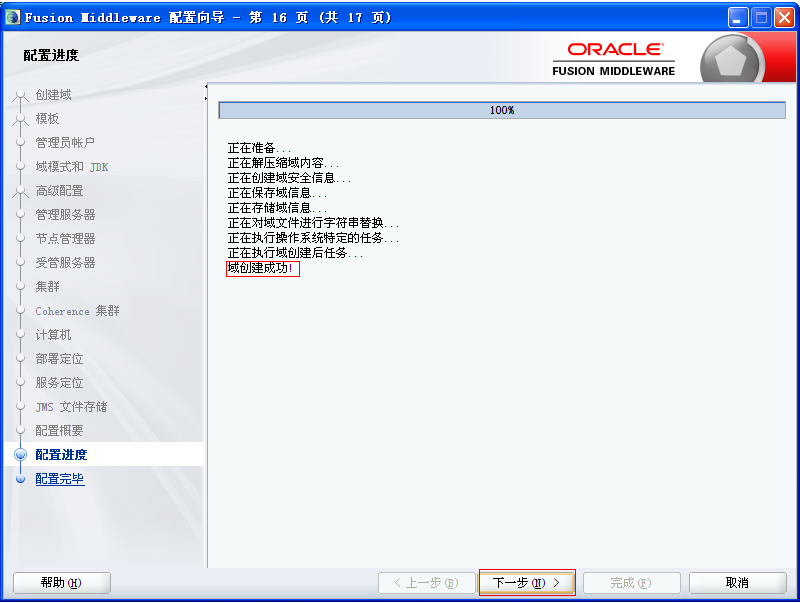
Task: Open help with the 帮助 (H) button
Action: pyautogui.click(x=62, y=583)
